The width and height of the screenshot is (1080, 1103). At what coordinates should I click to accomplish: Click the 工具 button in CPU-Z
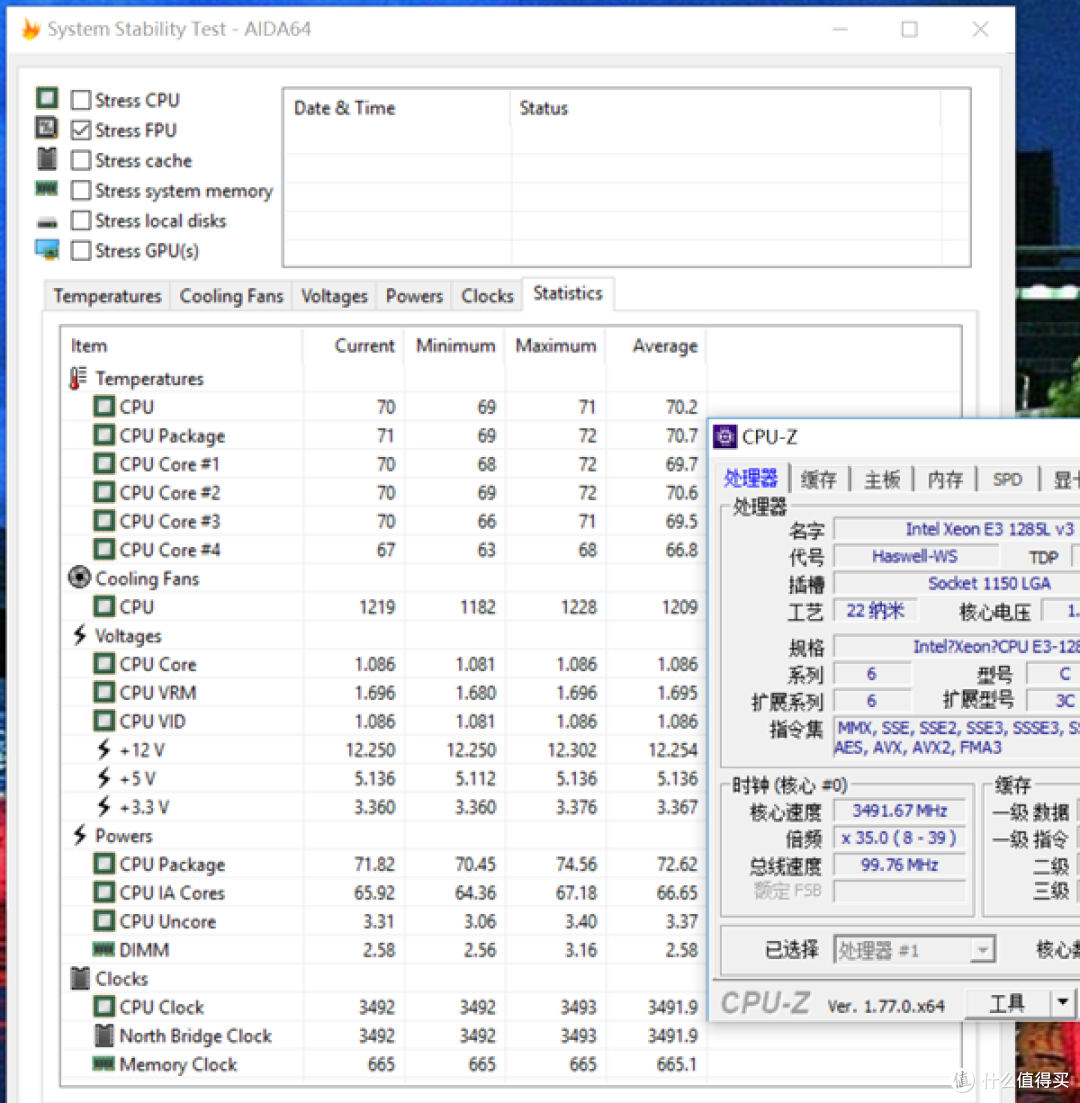coord(1006,1002)
